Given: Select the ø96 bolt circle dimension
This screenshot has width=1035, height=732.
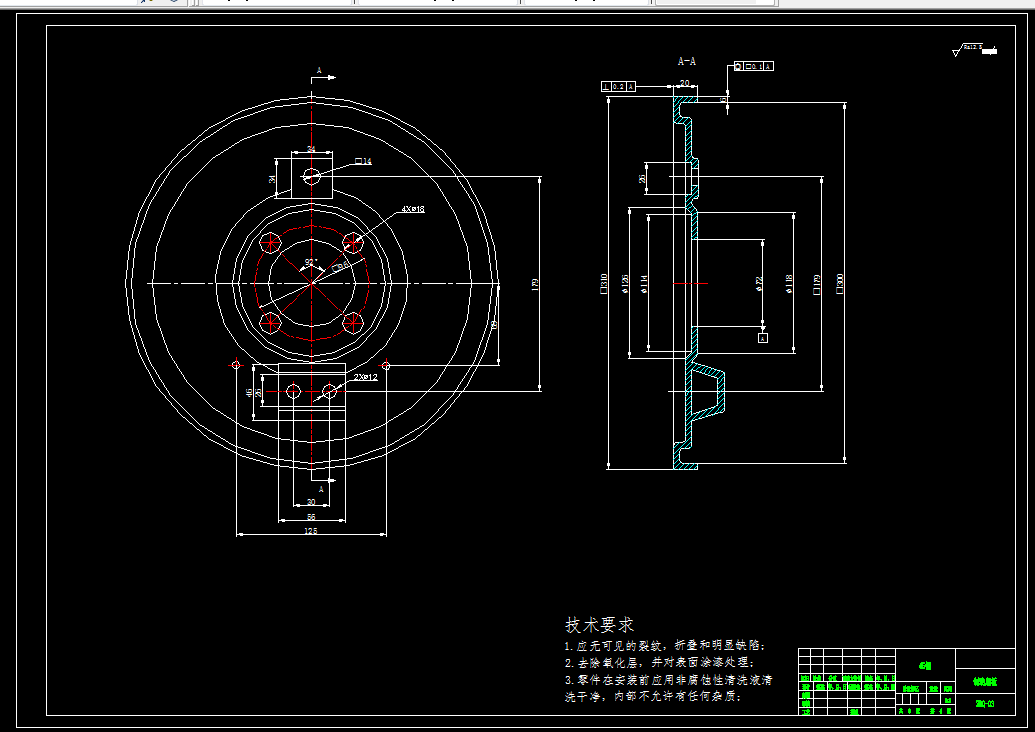Looking at the screenshot, I should pyautogui.click(x=341, y=266).
